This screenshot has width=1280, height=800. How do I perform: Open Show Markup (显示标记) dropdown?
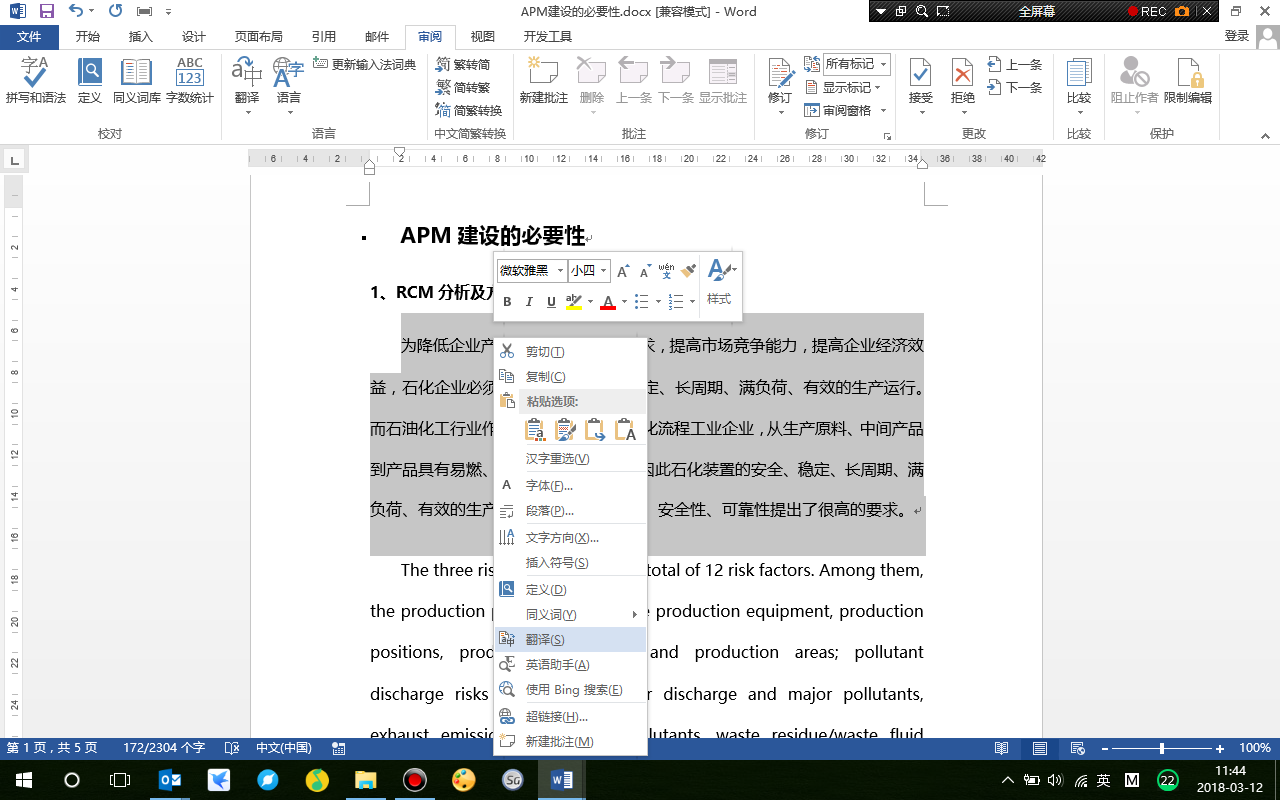[843, 87]
